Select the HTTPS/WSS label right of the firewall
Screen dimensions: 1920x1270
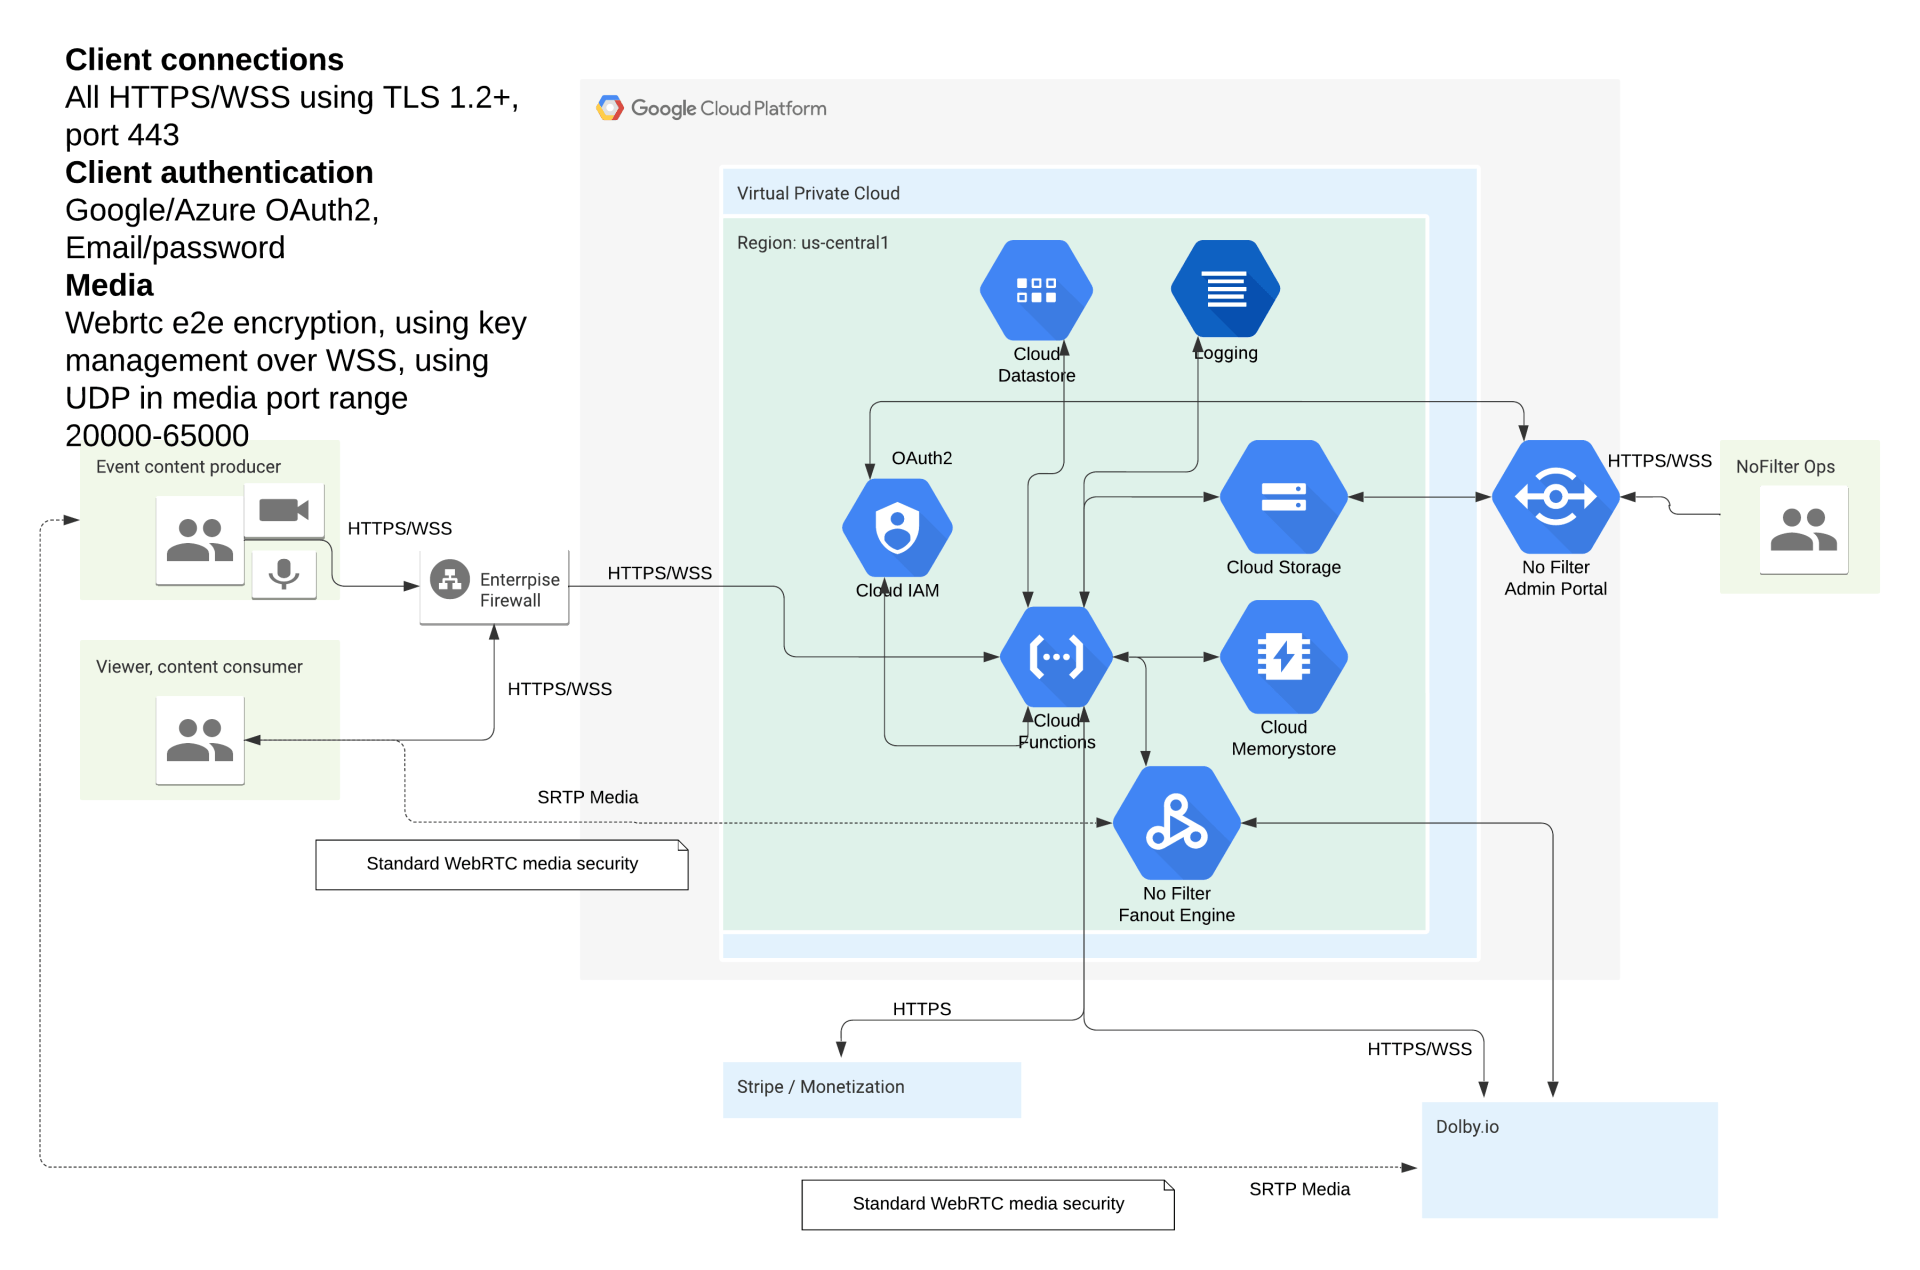tap(659, 573)
